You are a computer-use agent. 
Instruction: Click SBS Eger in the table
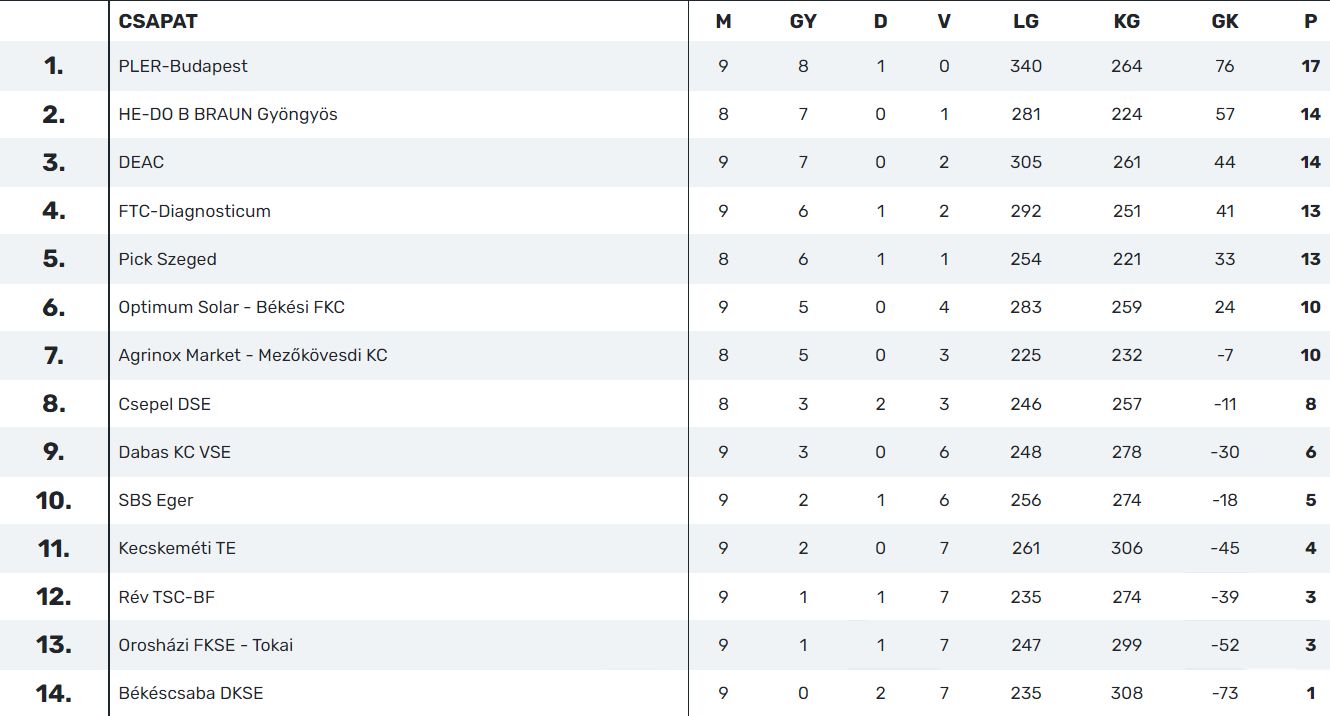(156, 500)
